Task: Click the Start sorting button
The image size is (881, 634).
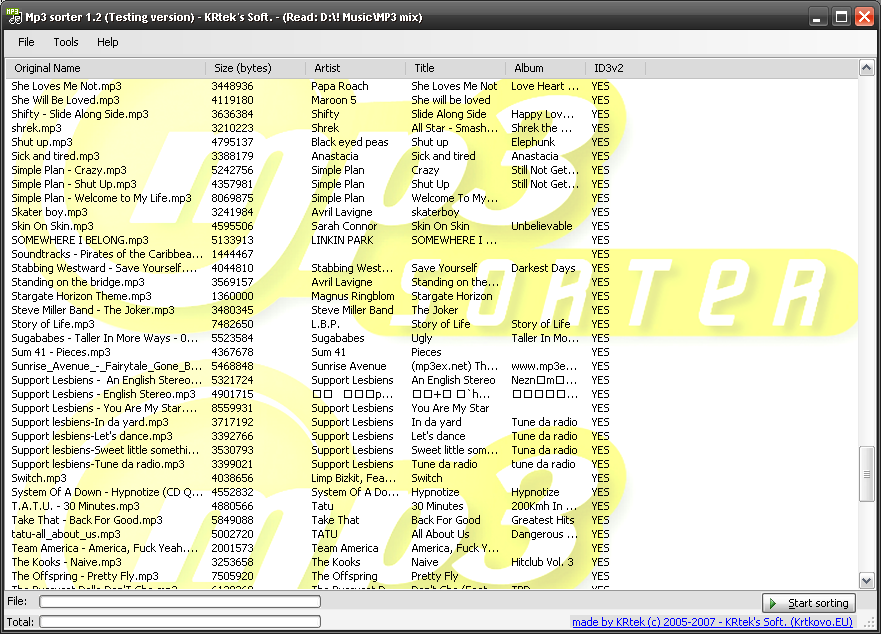Action: click(x=809, y=603)
